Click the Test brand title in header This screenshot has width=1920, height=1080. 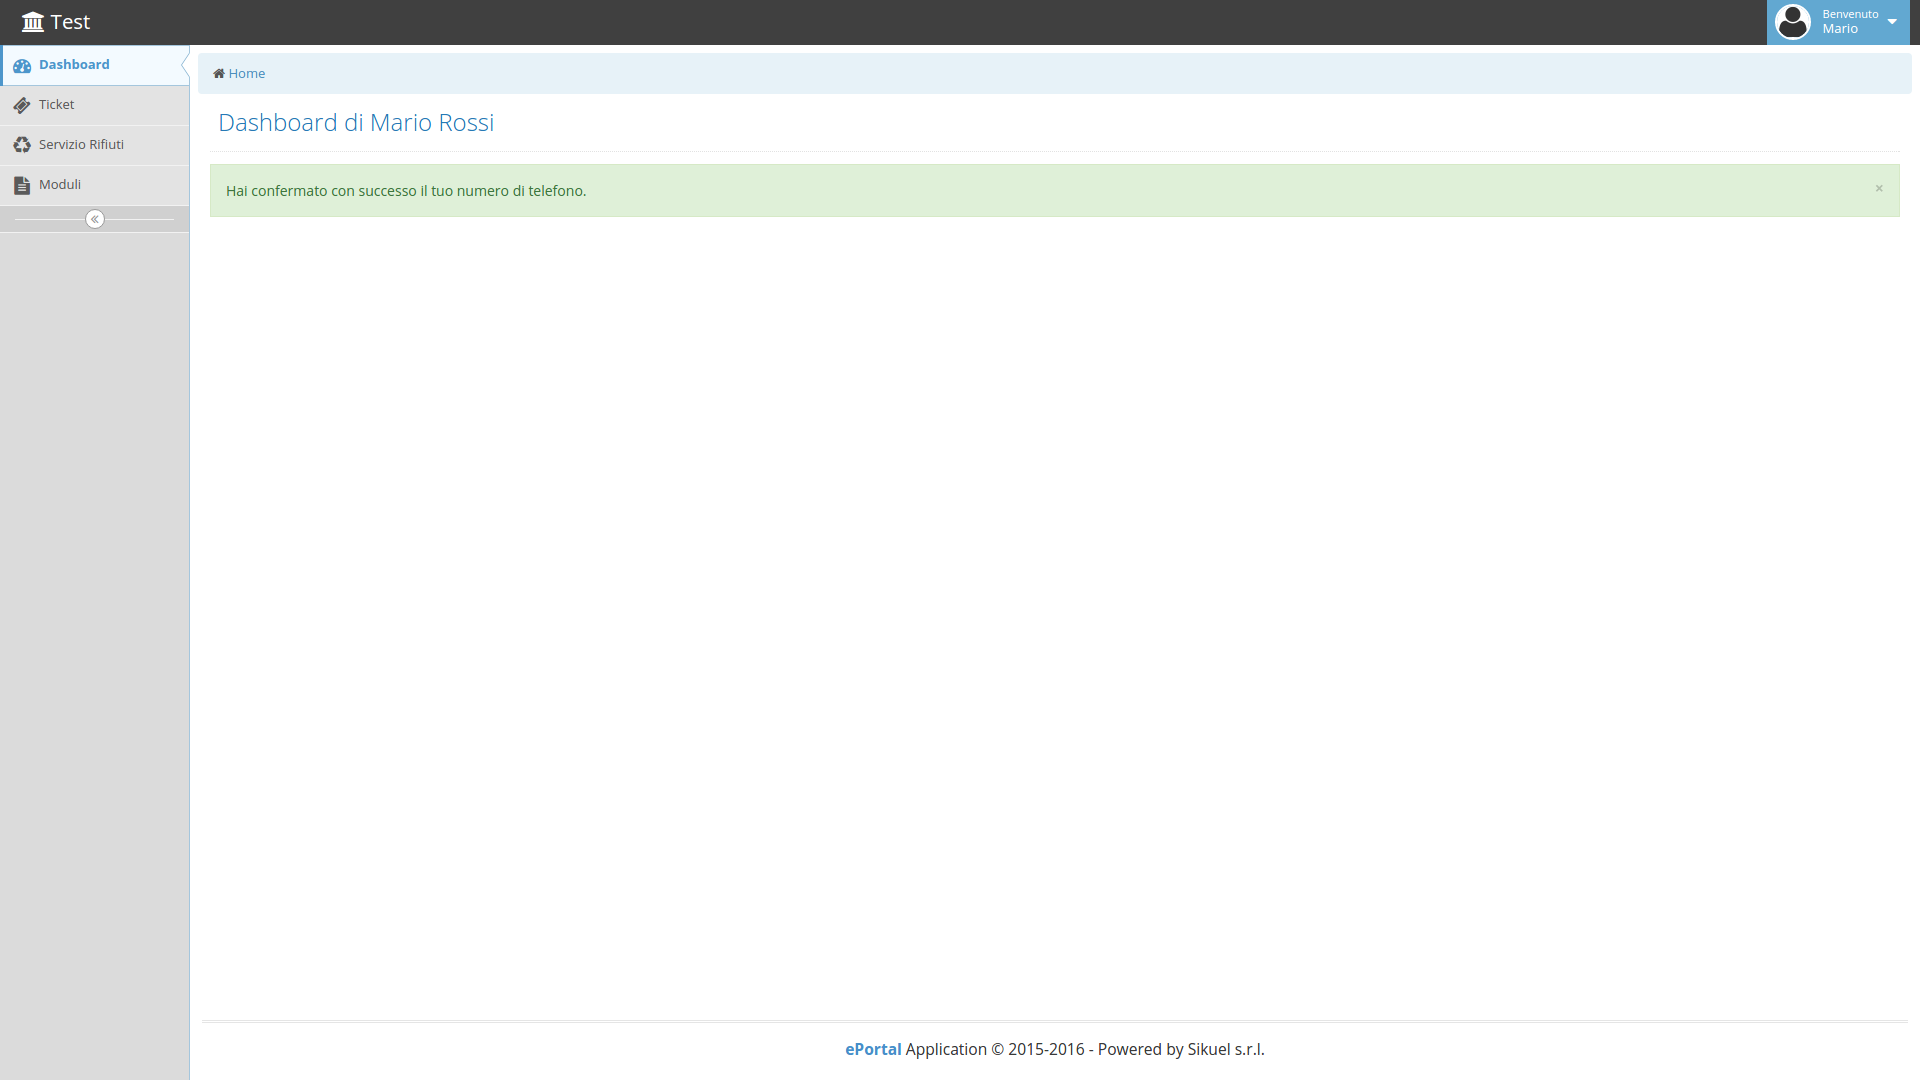pos(70,22)
